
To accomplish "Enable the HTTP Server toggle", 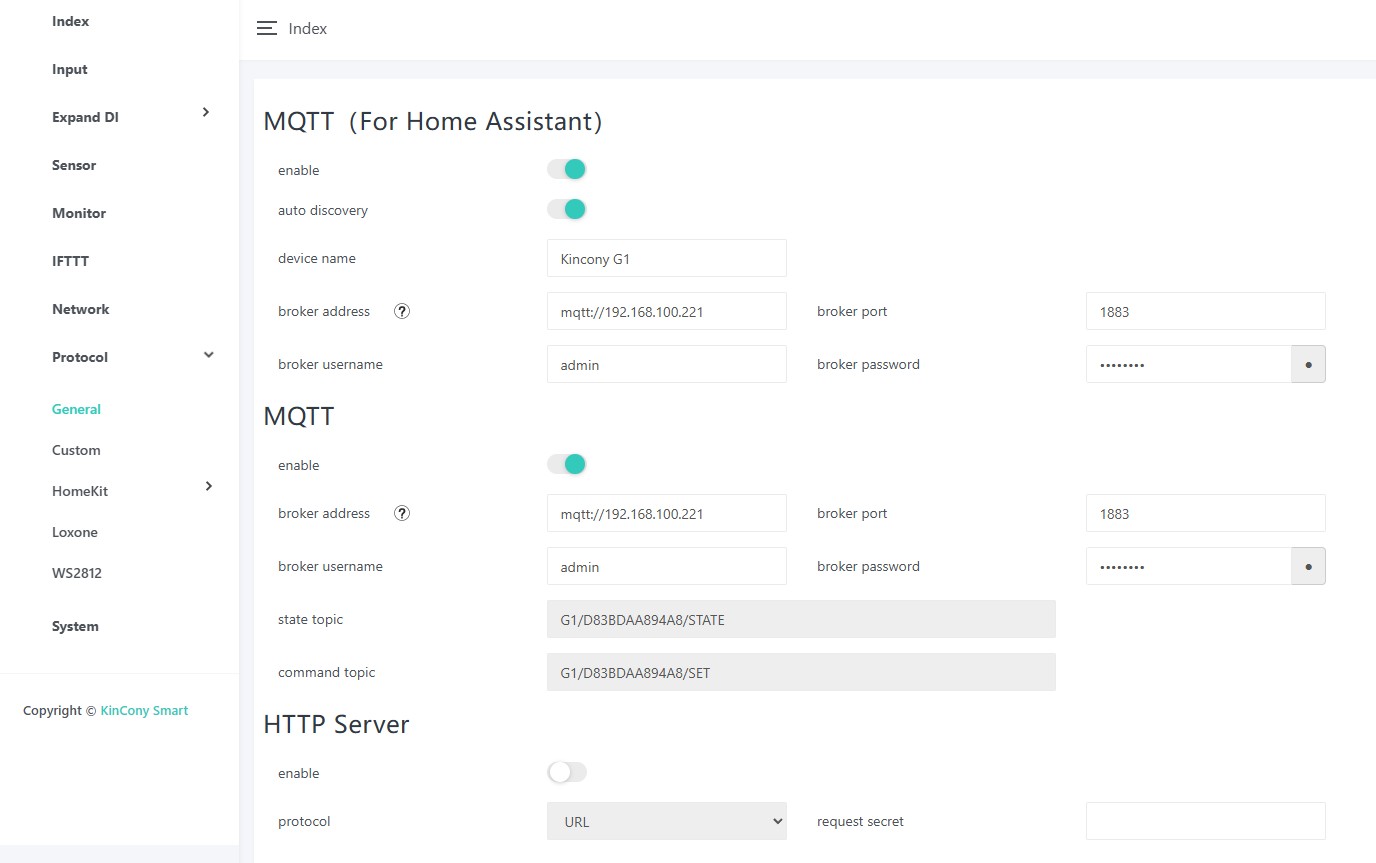I will point(567,772).
